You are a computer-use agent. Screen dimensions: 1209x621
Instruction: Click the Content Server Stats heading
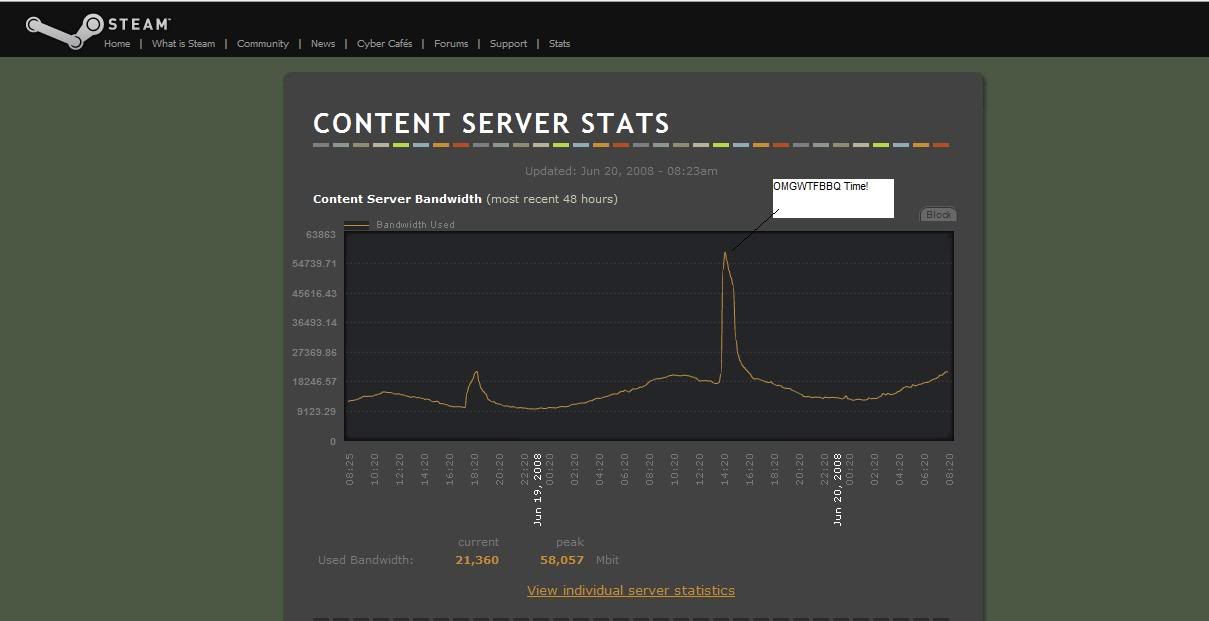pyautogui.click(x=491, y=124)
